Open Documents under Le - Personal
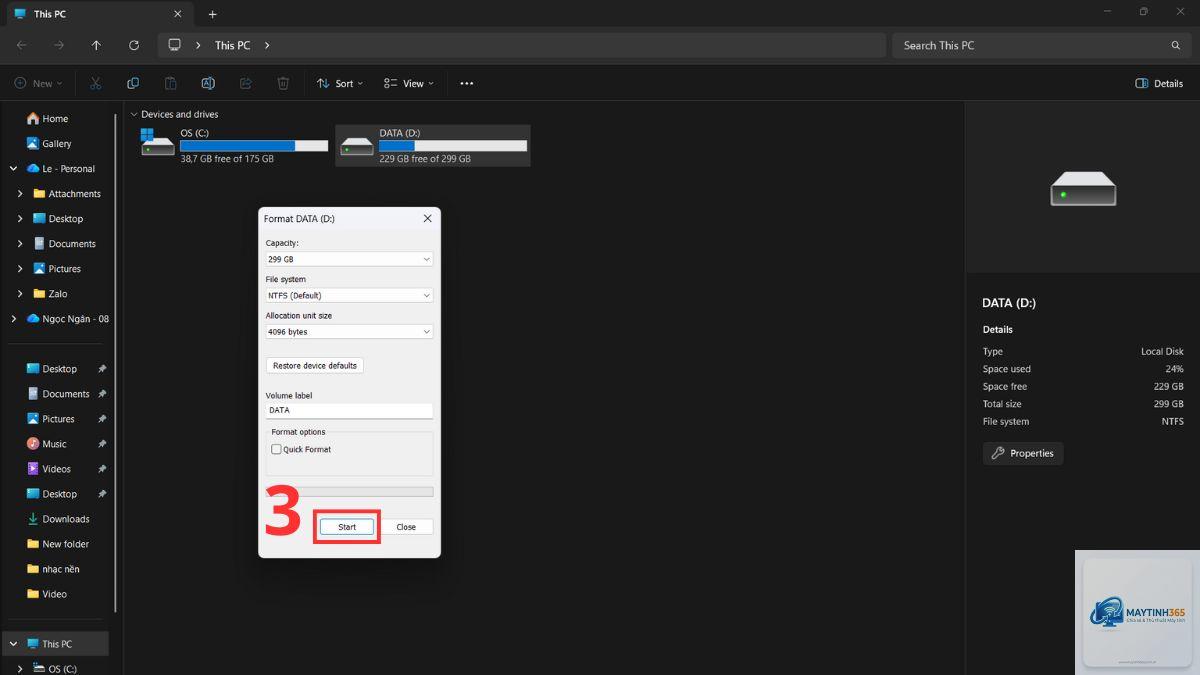Image resolution: width=1200 pixels, height=675 pixels. point(64,244)
